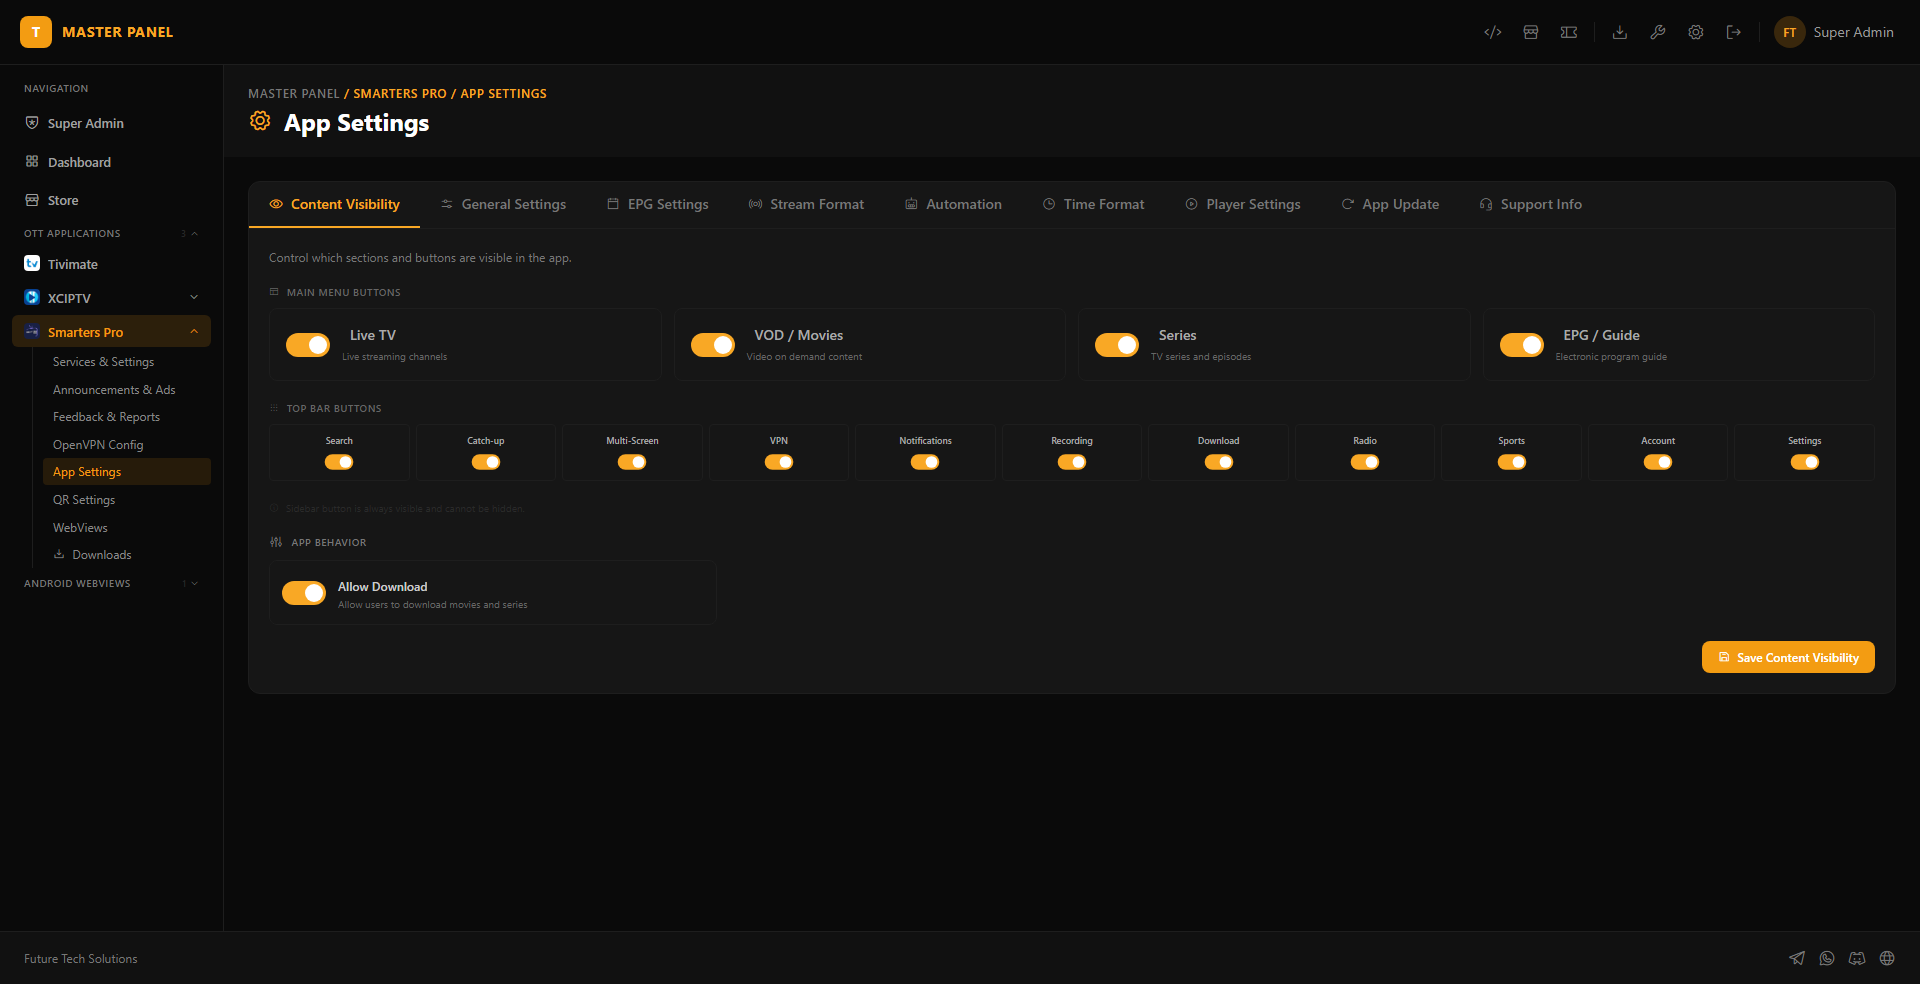Click Master Panel breadcrumb link
Screen dimensions: 1920x984
click(294, 93)
